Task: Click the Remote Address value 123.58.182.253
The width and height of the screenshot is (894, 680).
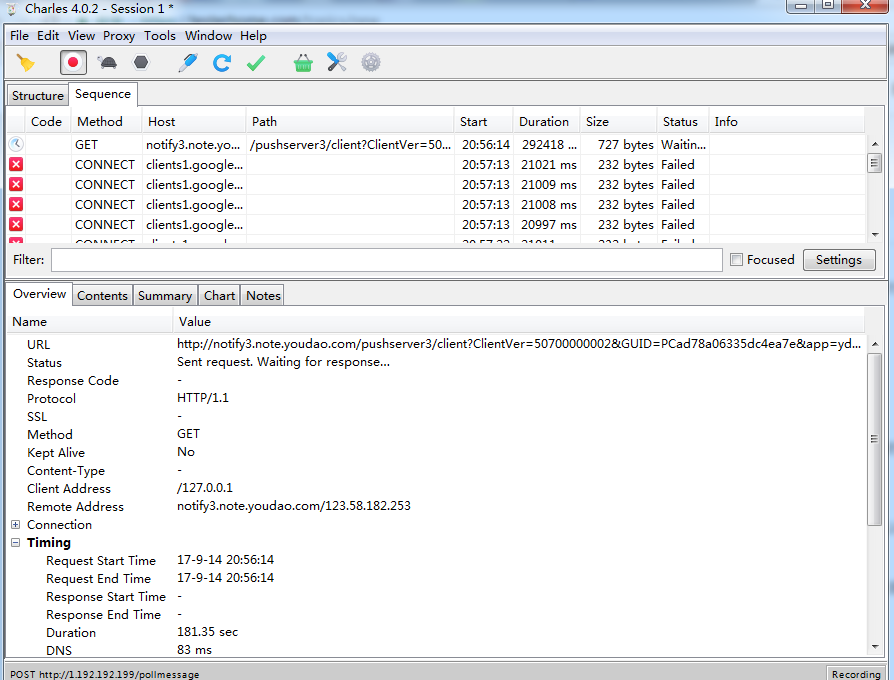Action: 294,506
